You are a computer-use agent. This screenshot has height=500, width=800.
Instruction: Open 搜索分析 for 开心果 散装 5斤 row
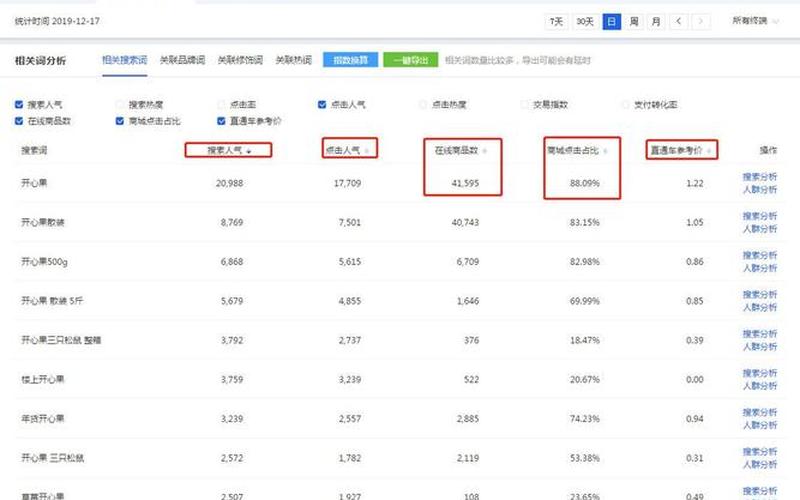click(760, 294)
